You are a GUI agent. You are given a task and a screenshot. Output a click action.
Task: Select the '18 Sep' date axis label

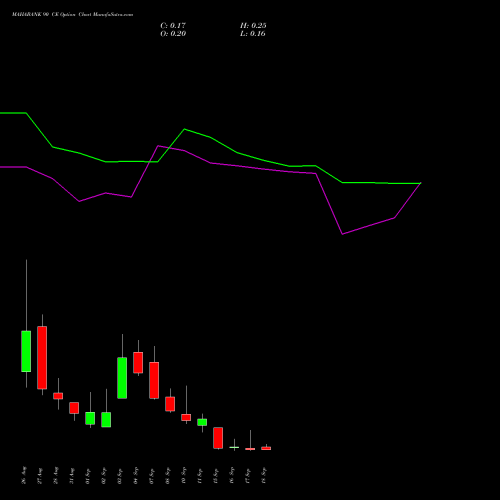264,476
